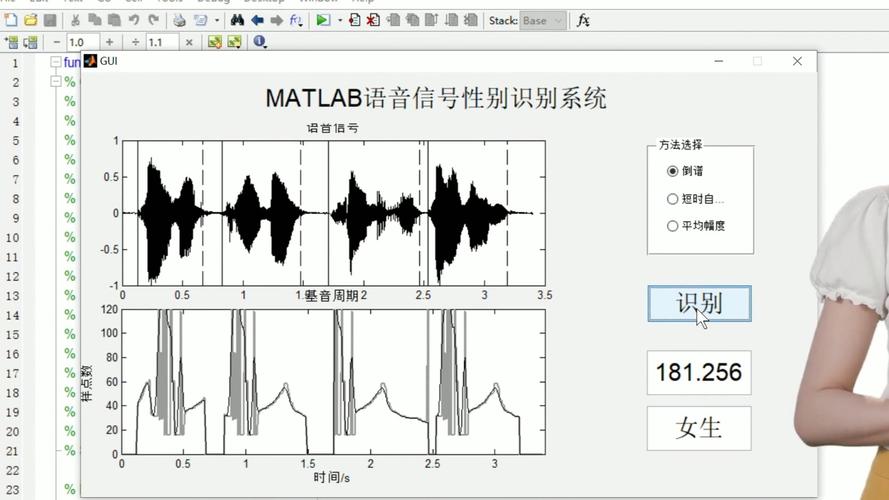Click the 语音信号 waveform plot
The image size is (889, 500).
[x=334, y=213]
